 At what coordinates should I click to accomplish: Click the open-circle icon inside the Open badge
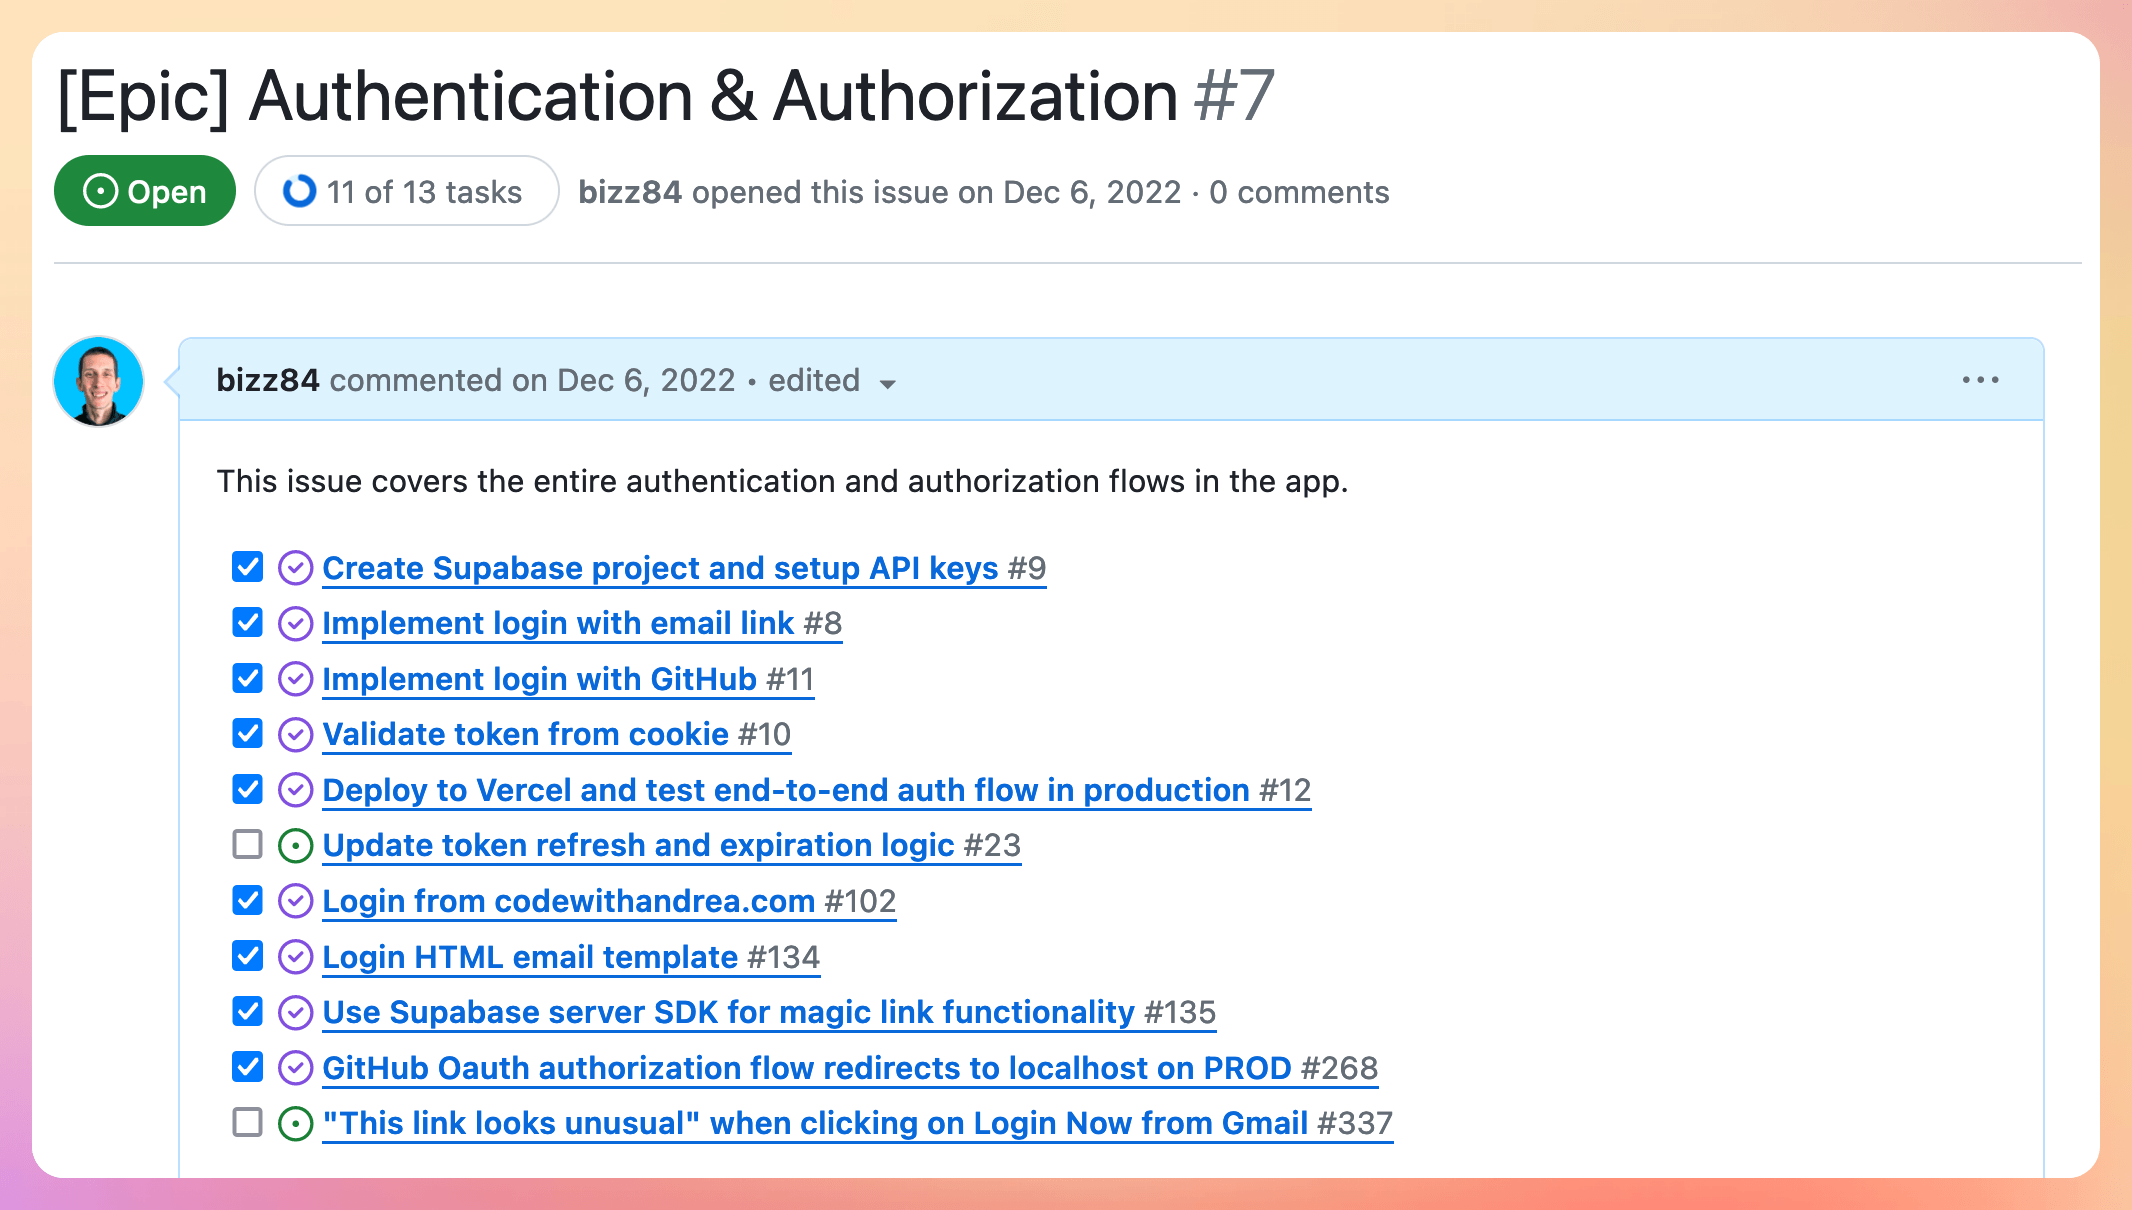pos(99,190)
